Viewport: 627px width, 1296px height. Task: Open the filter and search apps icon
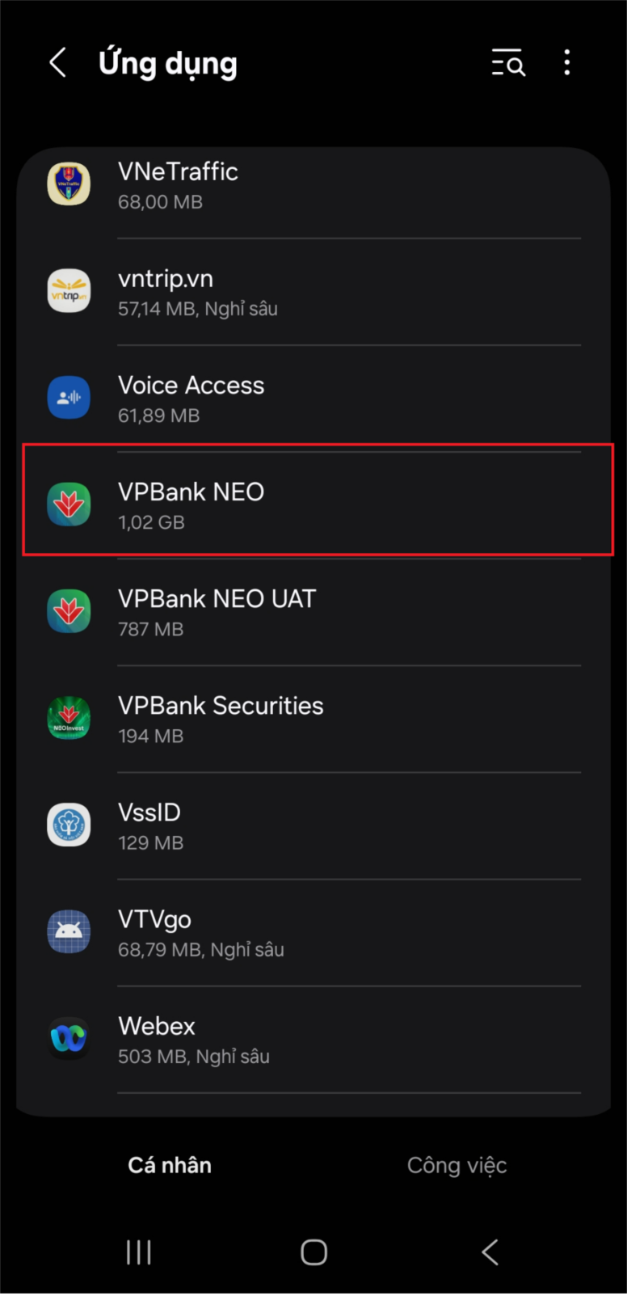coord(508,63)
